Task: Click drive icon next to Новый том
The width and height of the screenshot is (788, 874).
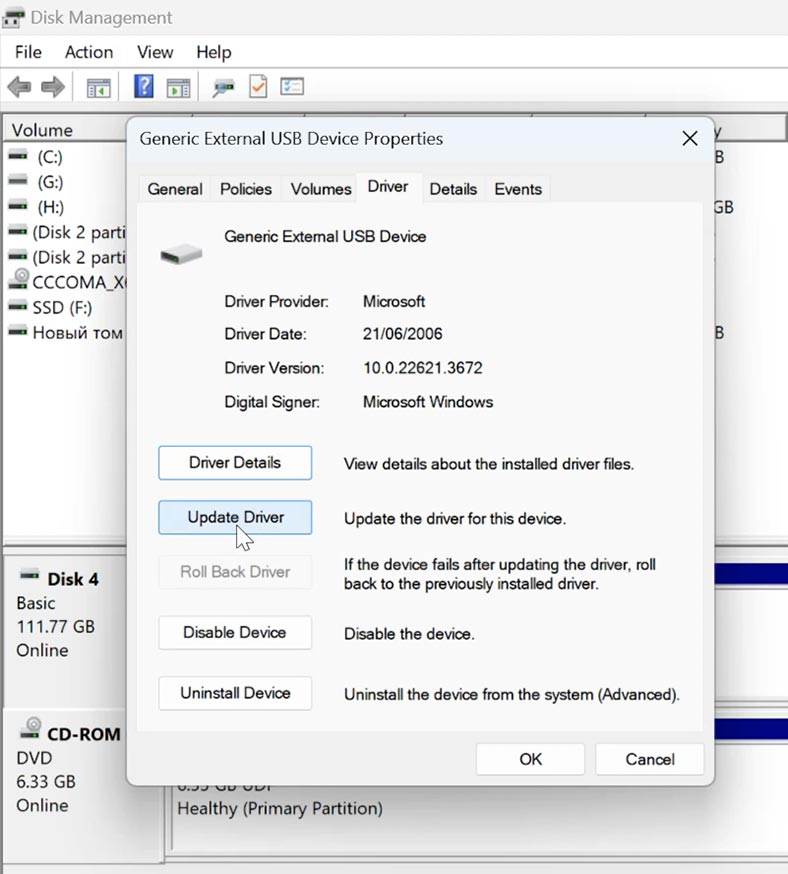Action: point(18,331)
